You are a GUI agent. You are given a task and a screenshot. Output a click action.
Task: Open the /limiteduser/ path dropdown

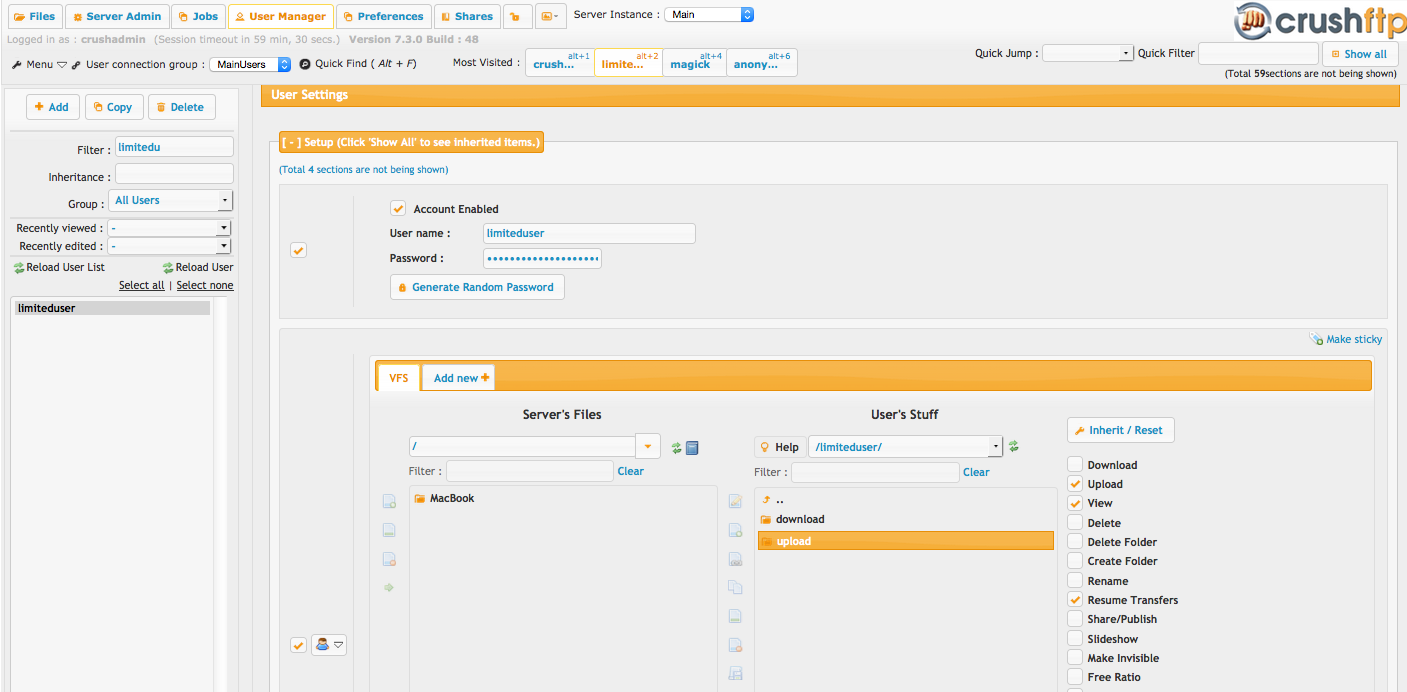coord(905,447)
